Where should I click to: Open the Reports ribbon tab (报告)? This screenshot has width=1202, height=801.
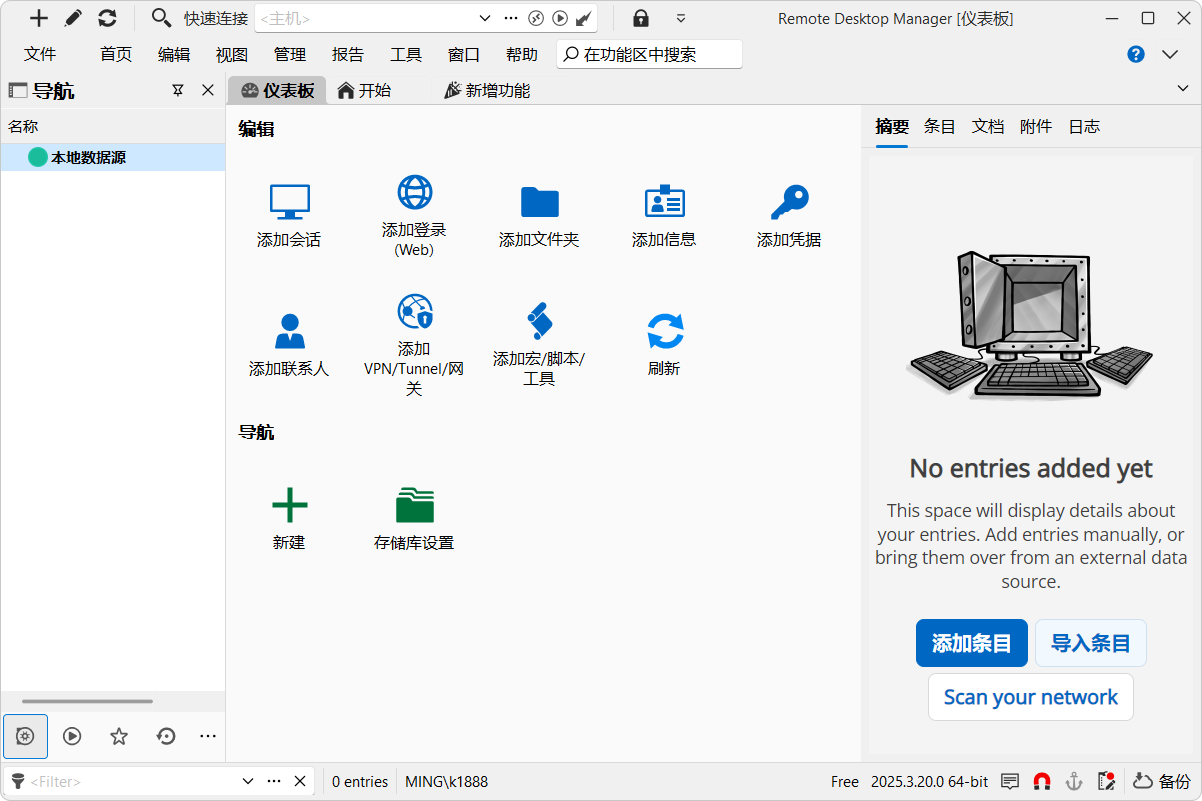point(348,54)
